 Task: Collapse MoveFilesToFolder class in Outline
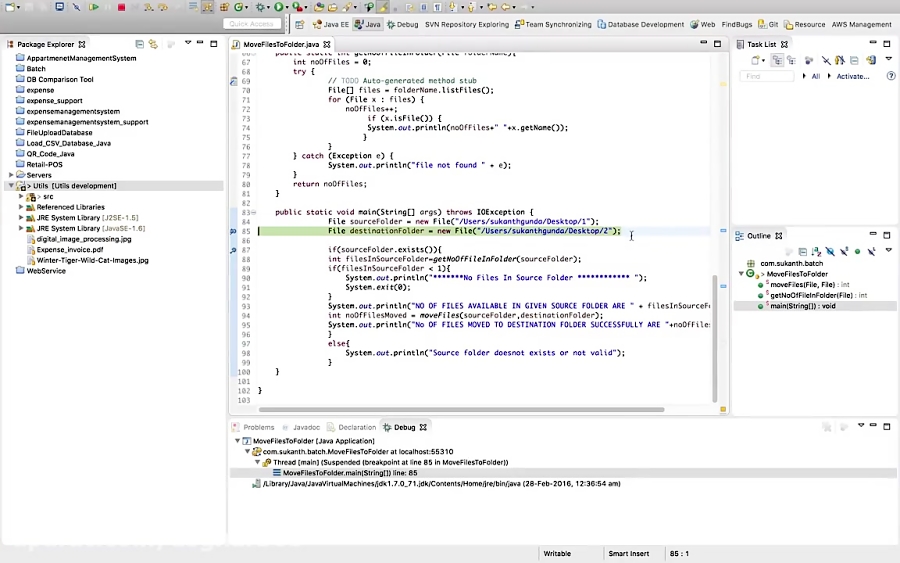pyautogui.click(x=741, y=274)
